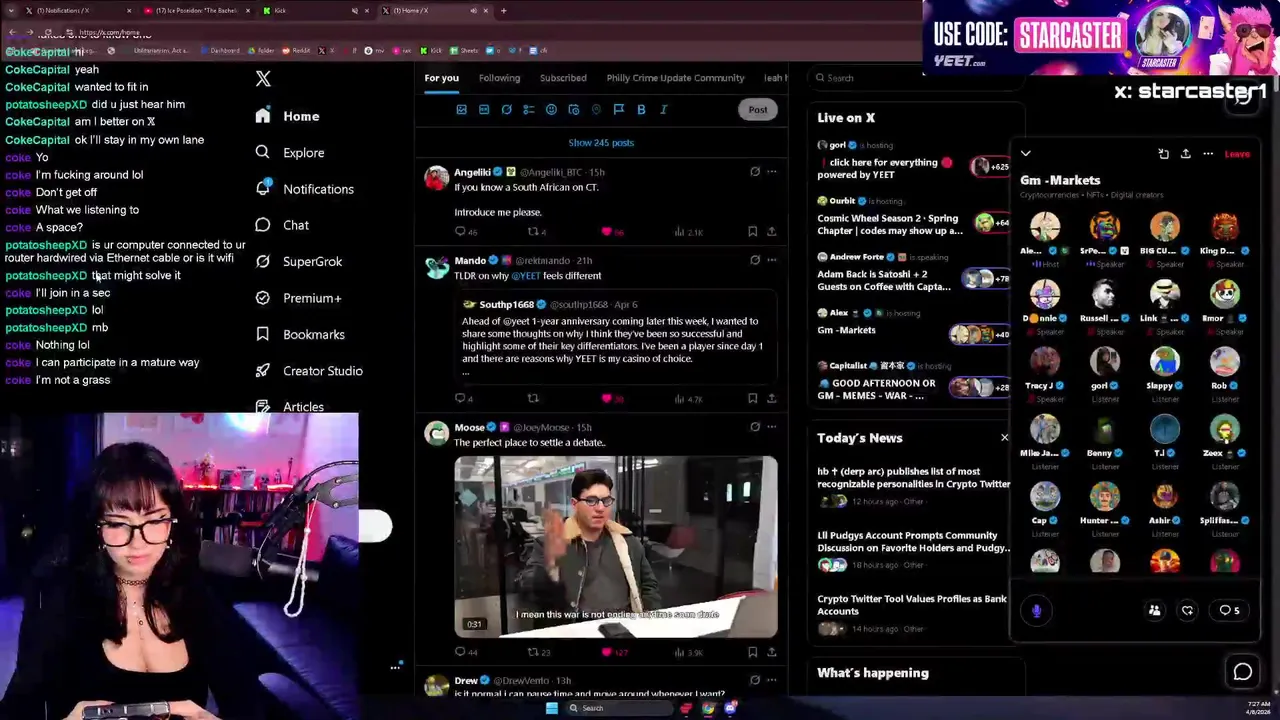1280x720 pixels.
Task: Open a new browser tab
Action: pyautogui.click(x=503, y=10)
